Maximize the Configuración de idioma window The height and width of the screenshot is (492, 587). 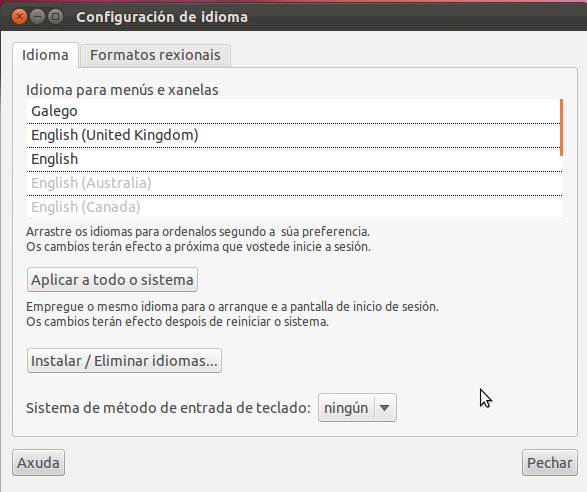pos(55,17)
